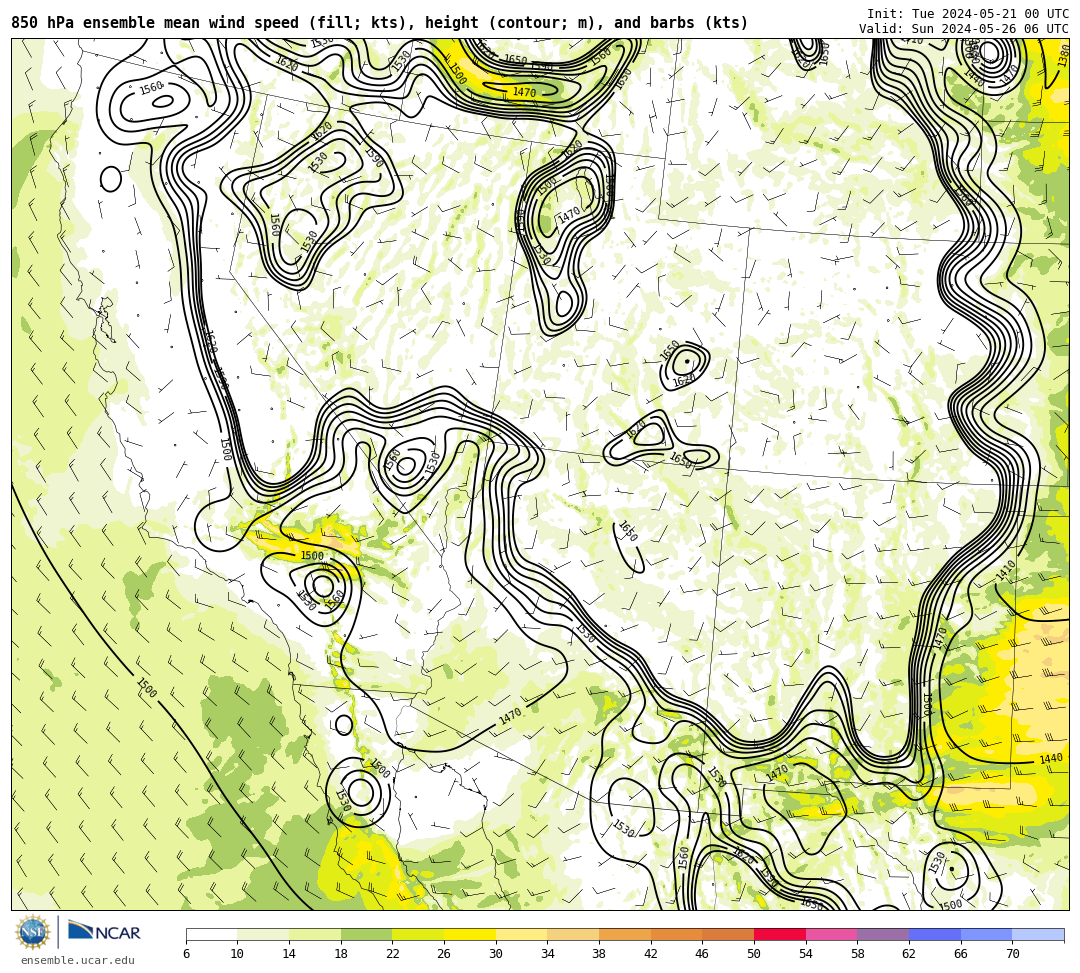Pick the periwinkle 66–70 kts colorbar segment
This screenshot has width=1080, height=973.
[986, 934]
